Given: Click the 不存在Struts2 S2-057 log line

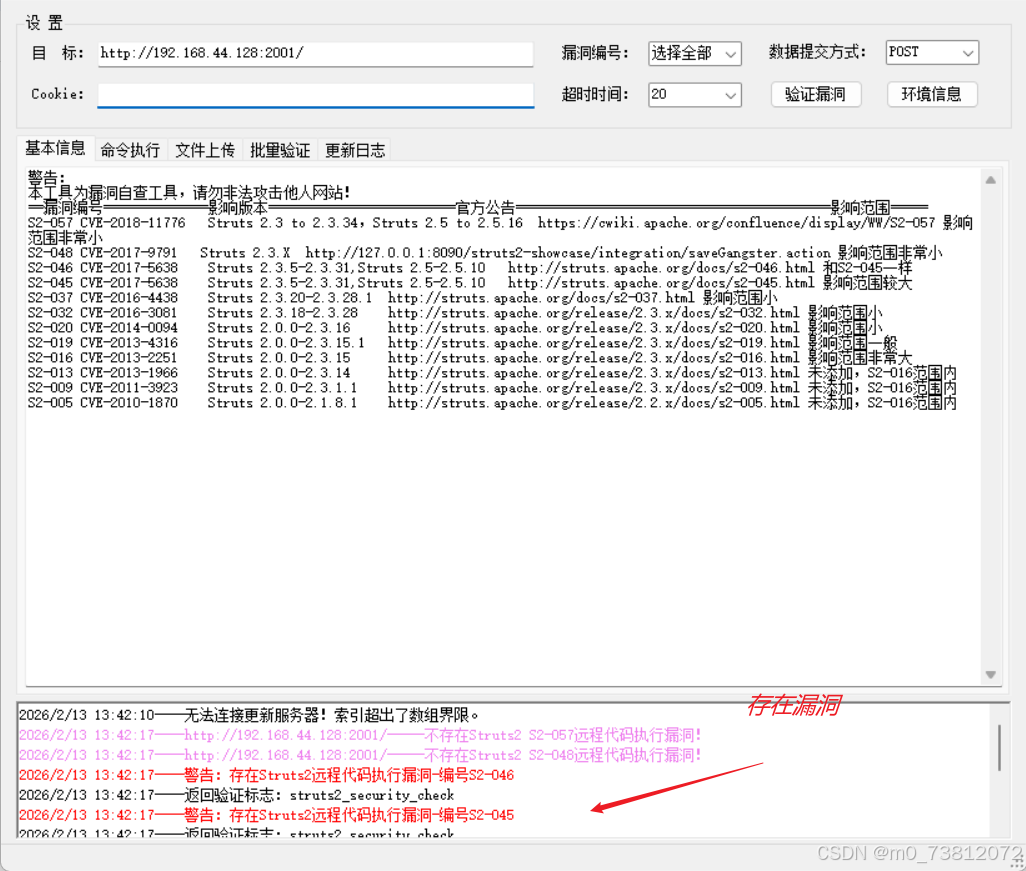Looking at the screenshot, I should click(x=361, y=736).
